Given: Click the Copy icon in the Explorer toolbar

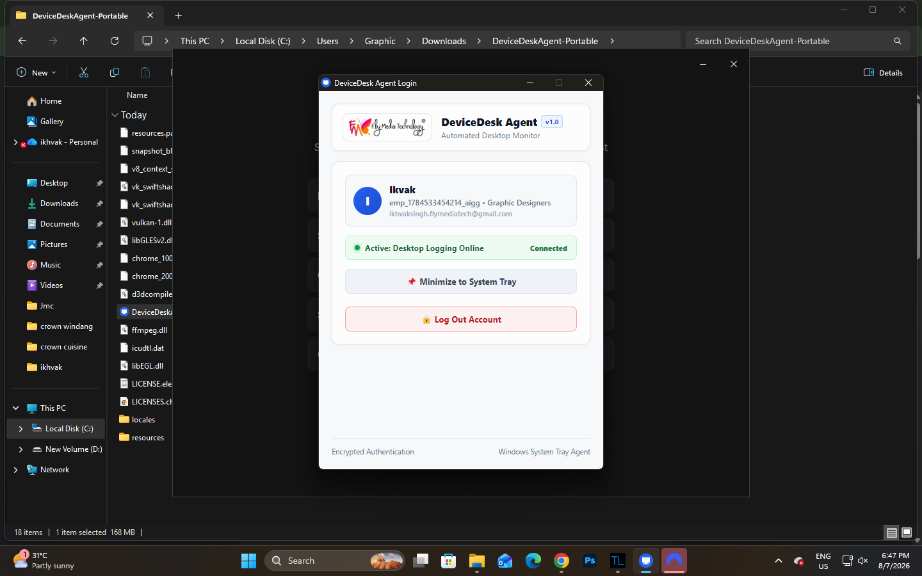Looking at the screenshot, I should 114,72.
